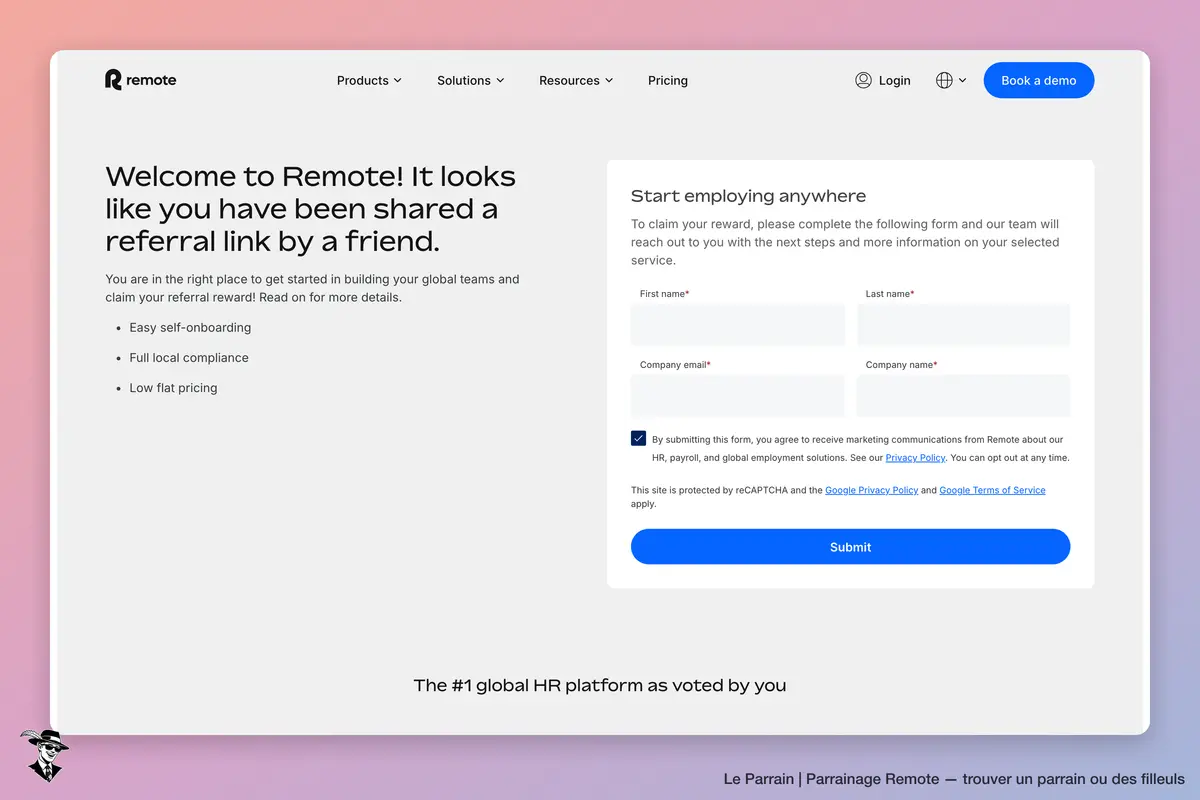Click the 'Start employing anywhere' heading

coord(748,196)
